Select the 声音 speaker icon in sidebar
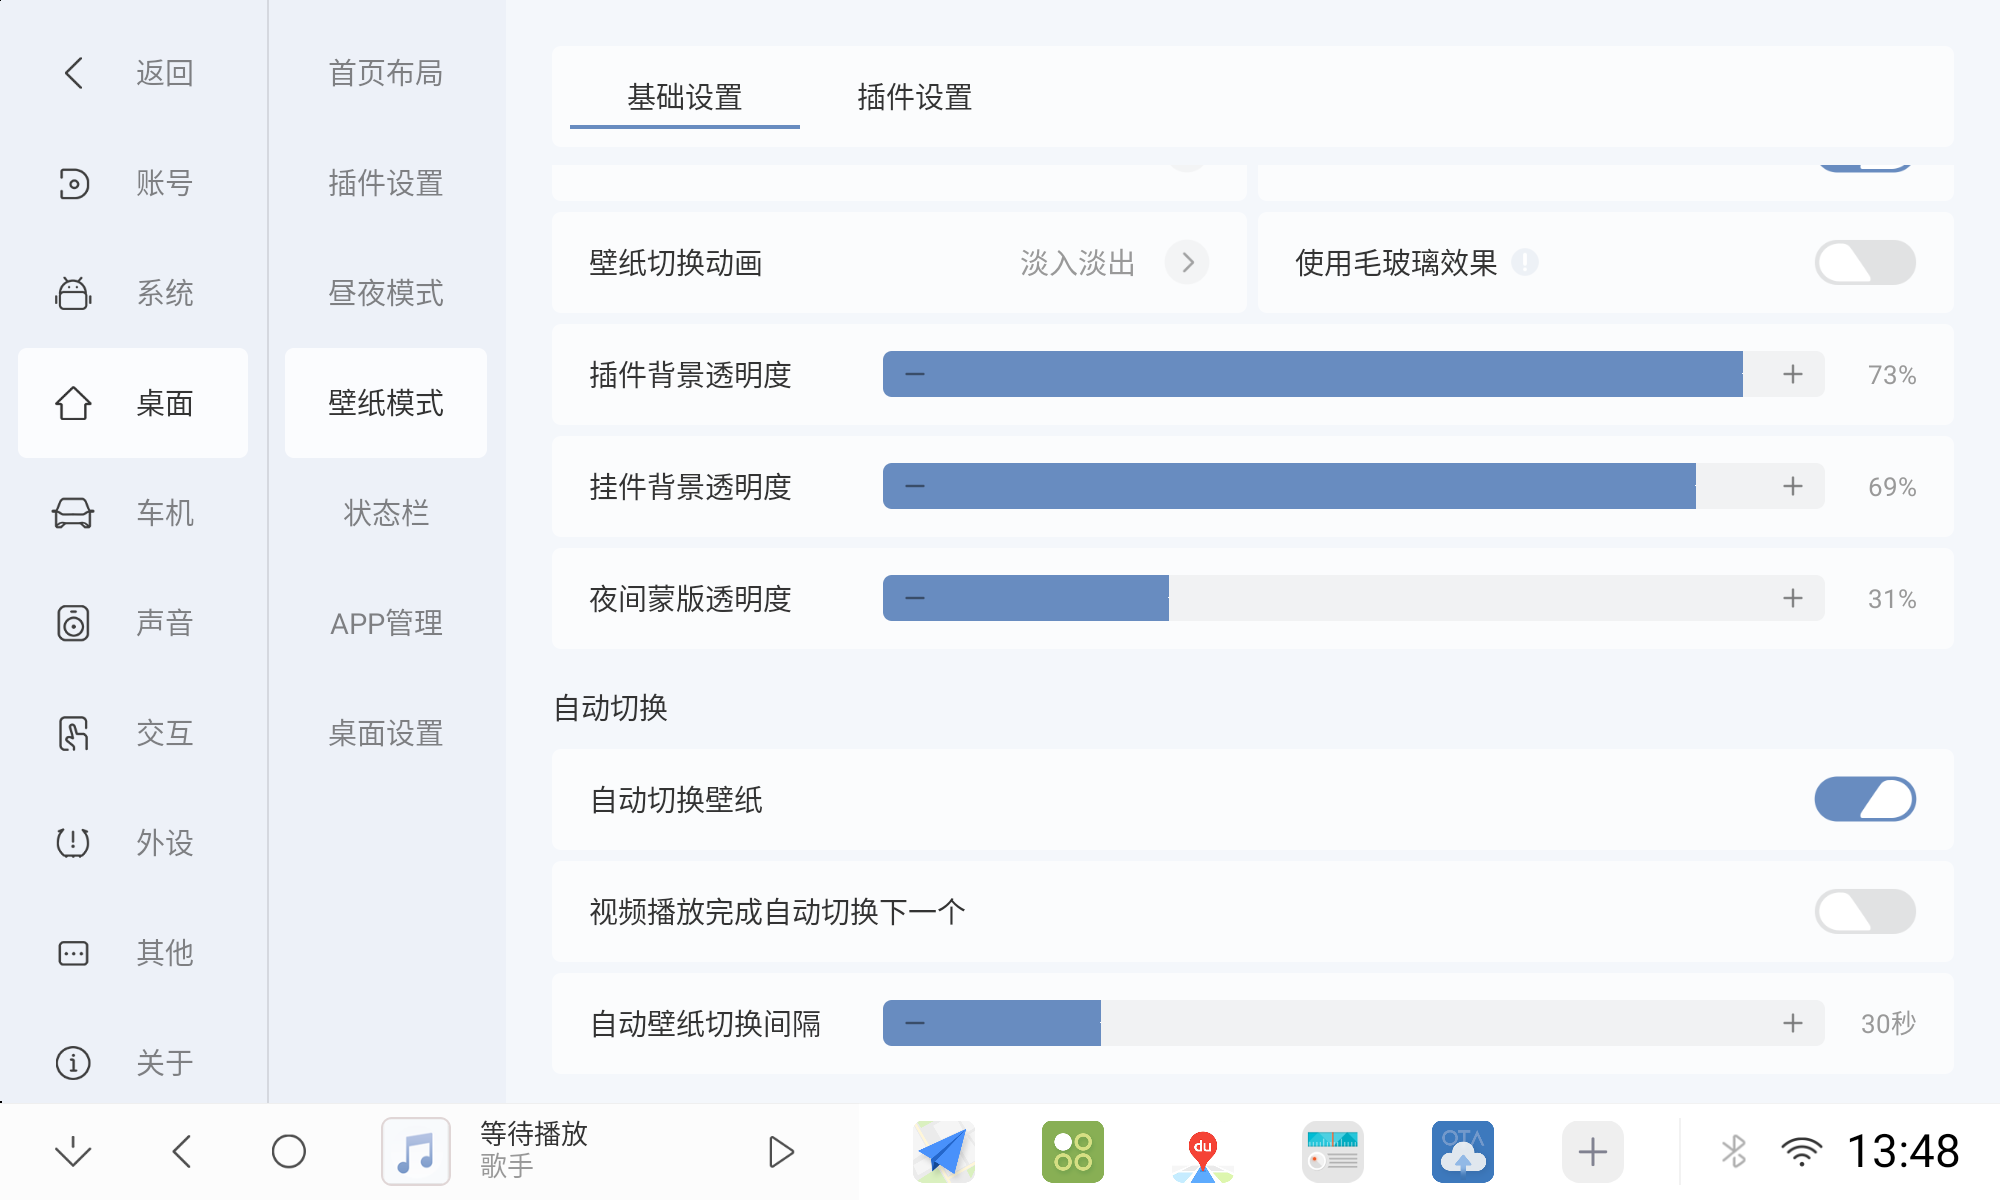The width and height of the screenshot is (2000, 1200). coord(72,623)
